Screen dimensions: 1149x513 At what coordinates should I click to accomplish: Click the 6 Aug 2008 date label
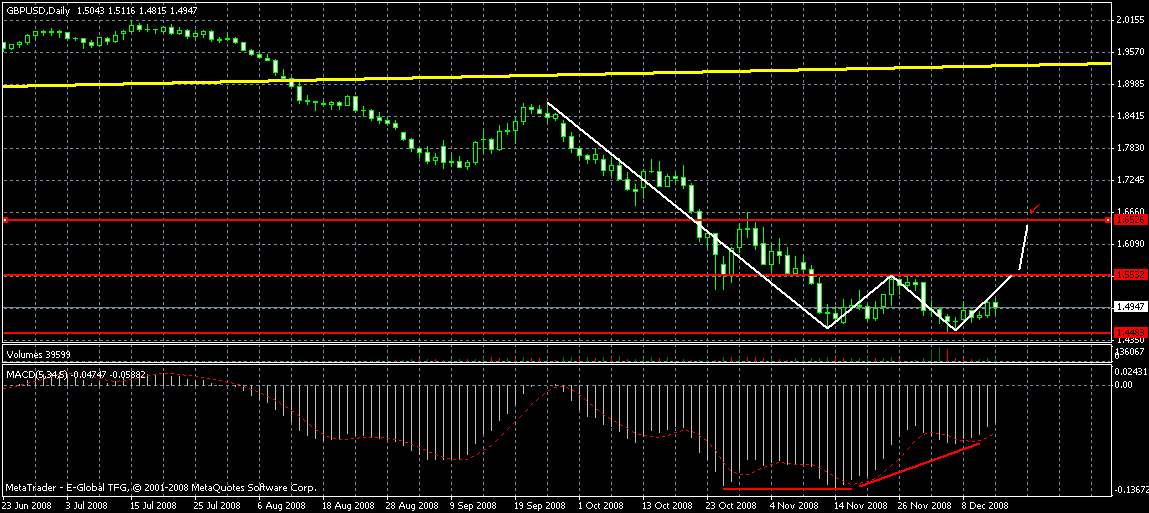coord(281,506)
